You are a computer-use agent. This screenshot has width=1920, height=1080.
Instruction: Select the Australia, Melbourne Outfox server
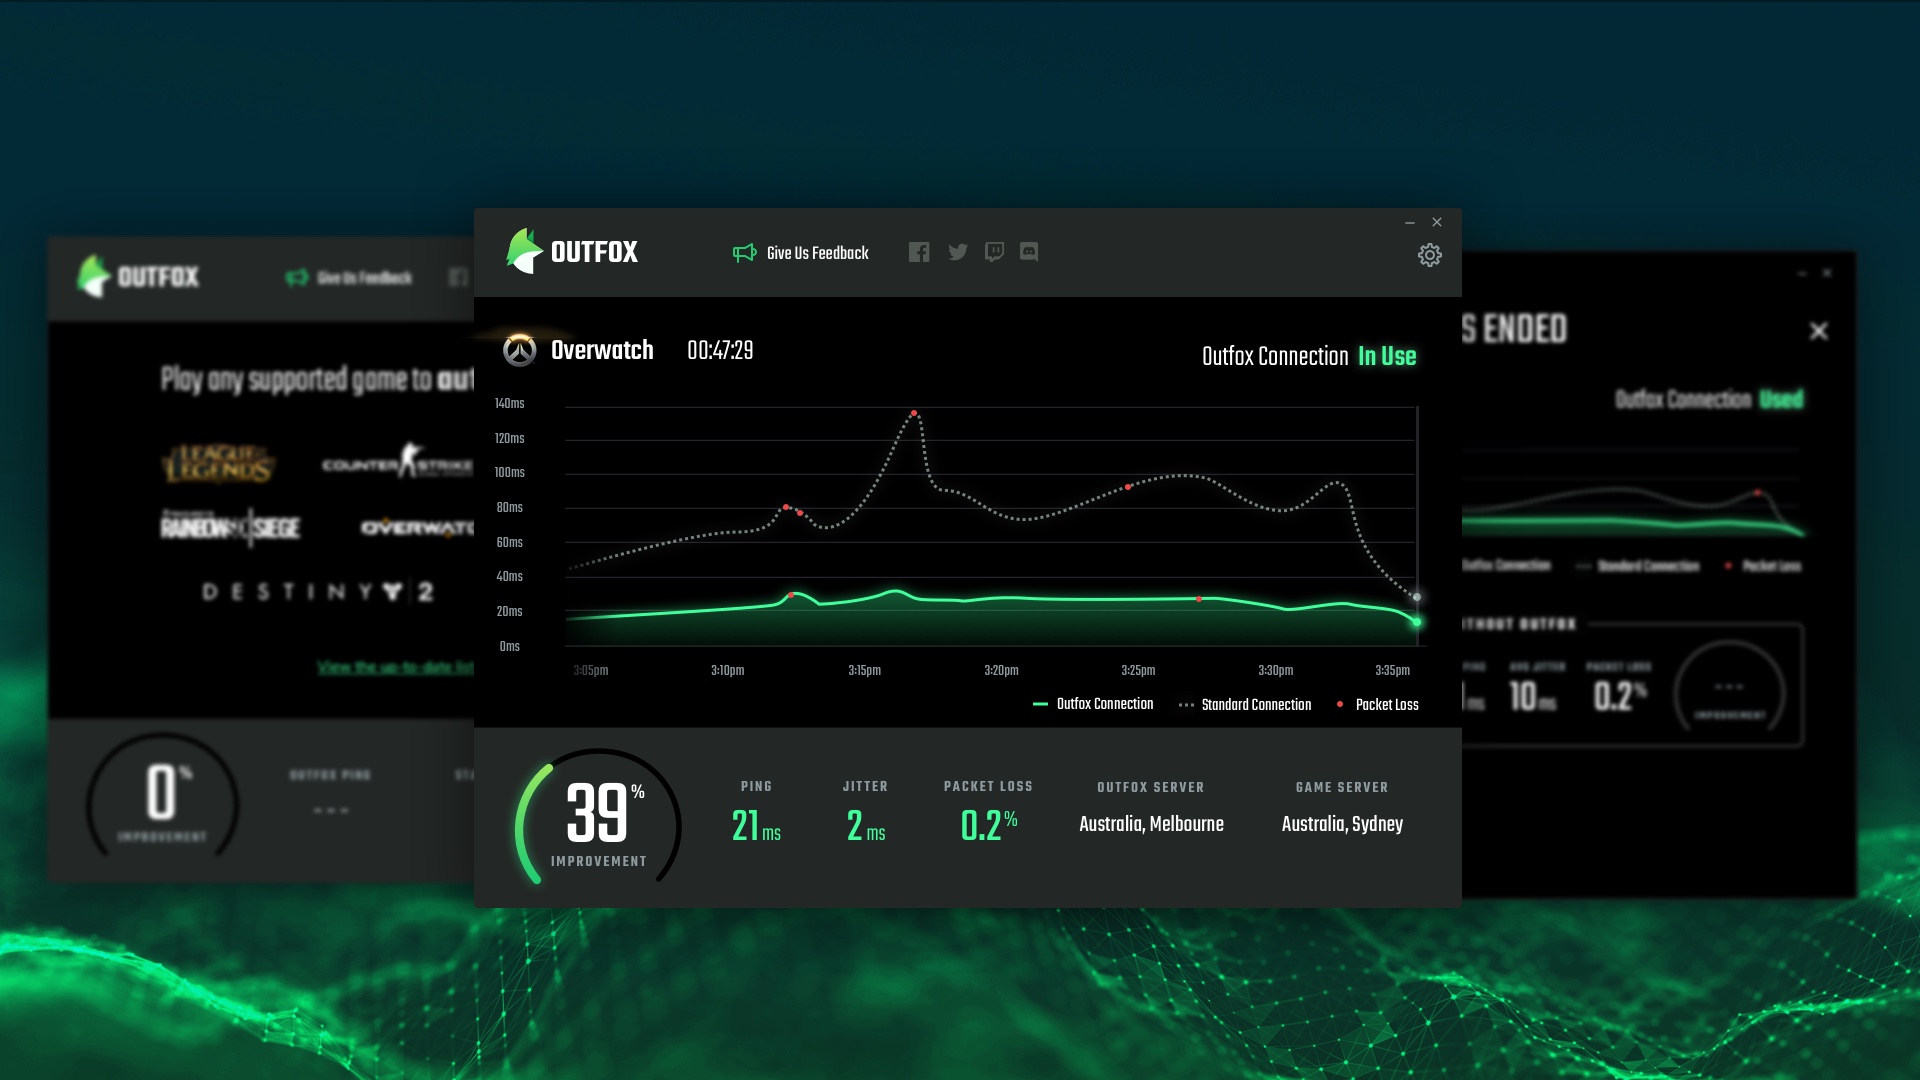pos(1151,824)
